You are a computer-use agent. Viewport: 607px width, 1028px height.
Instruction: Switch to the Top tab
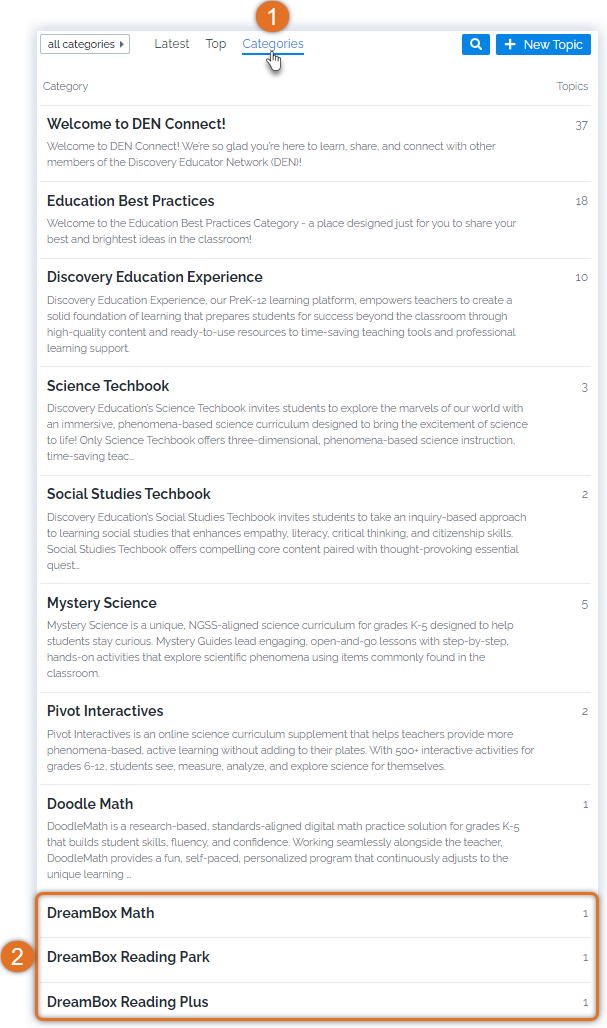216,43
